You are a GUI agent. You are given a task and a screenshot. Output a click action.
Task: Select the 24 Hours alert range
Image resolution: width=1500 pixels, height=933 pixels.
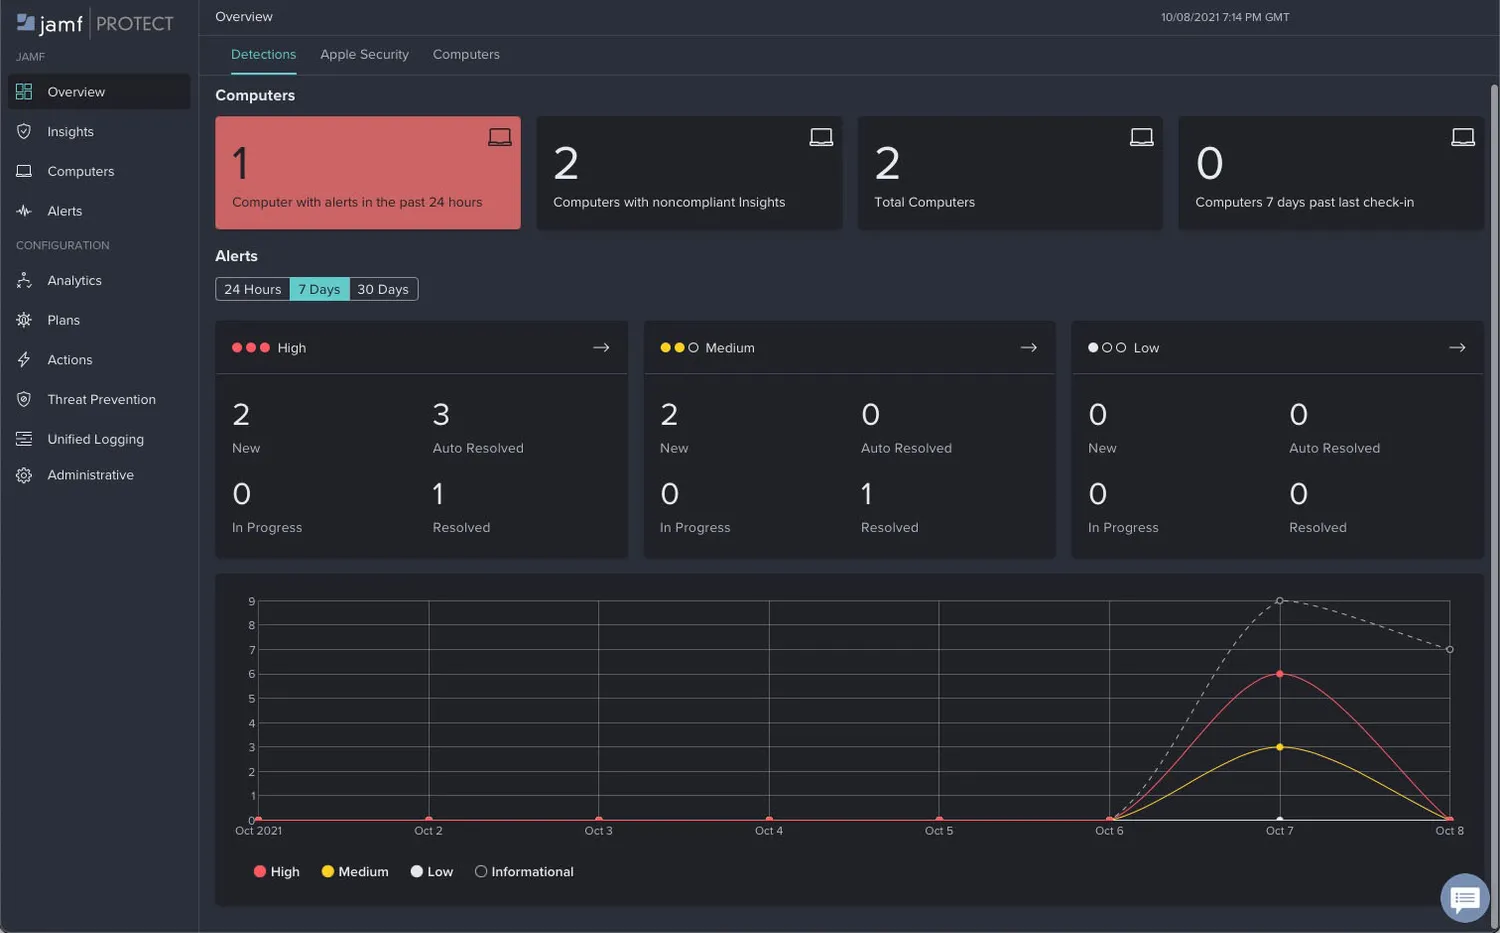point(253,289)
